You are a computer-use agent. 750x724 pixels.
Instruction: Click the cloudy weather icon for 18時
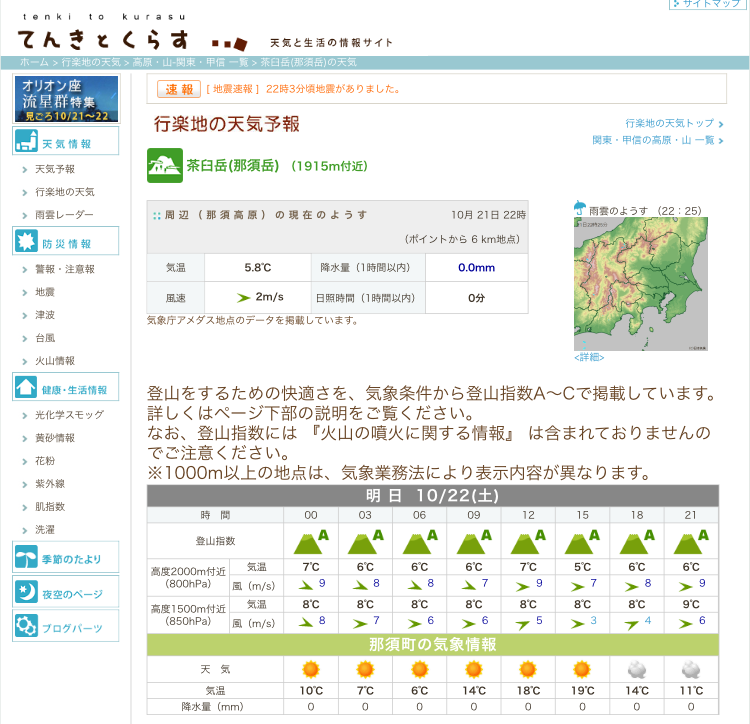[x=637, y=669]
